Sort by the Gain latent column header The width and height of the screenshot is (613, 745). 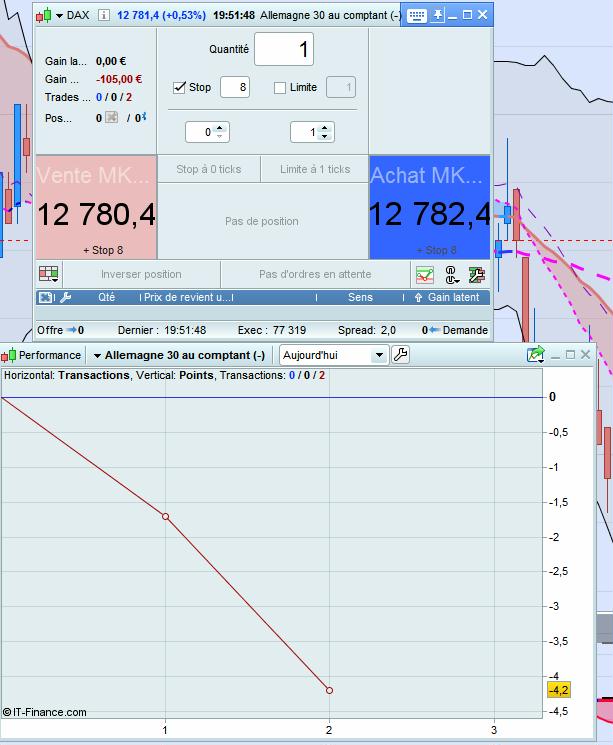click(453, 297)
